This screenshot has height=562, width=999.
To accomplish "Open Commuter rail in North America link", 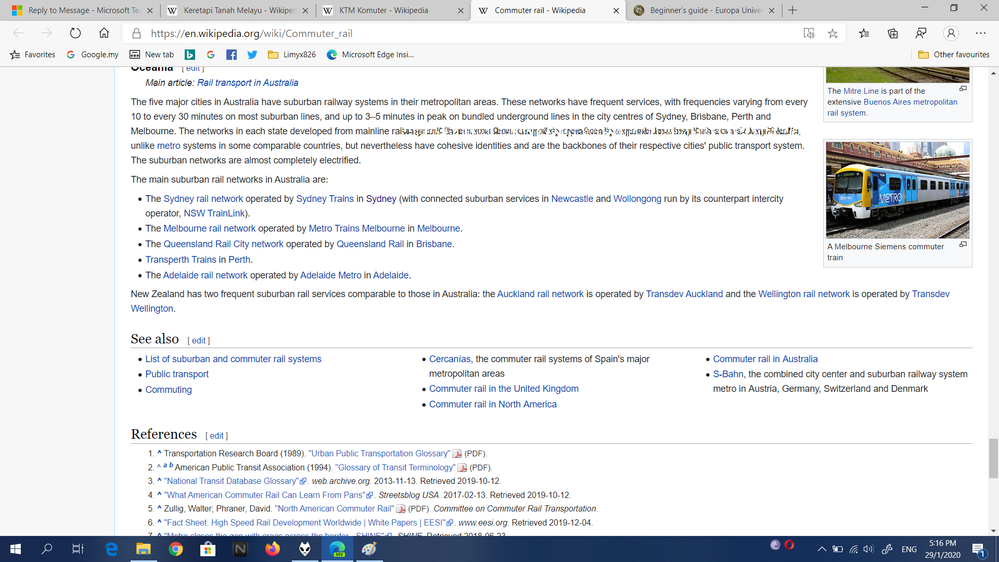I will 492,404.
